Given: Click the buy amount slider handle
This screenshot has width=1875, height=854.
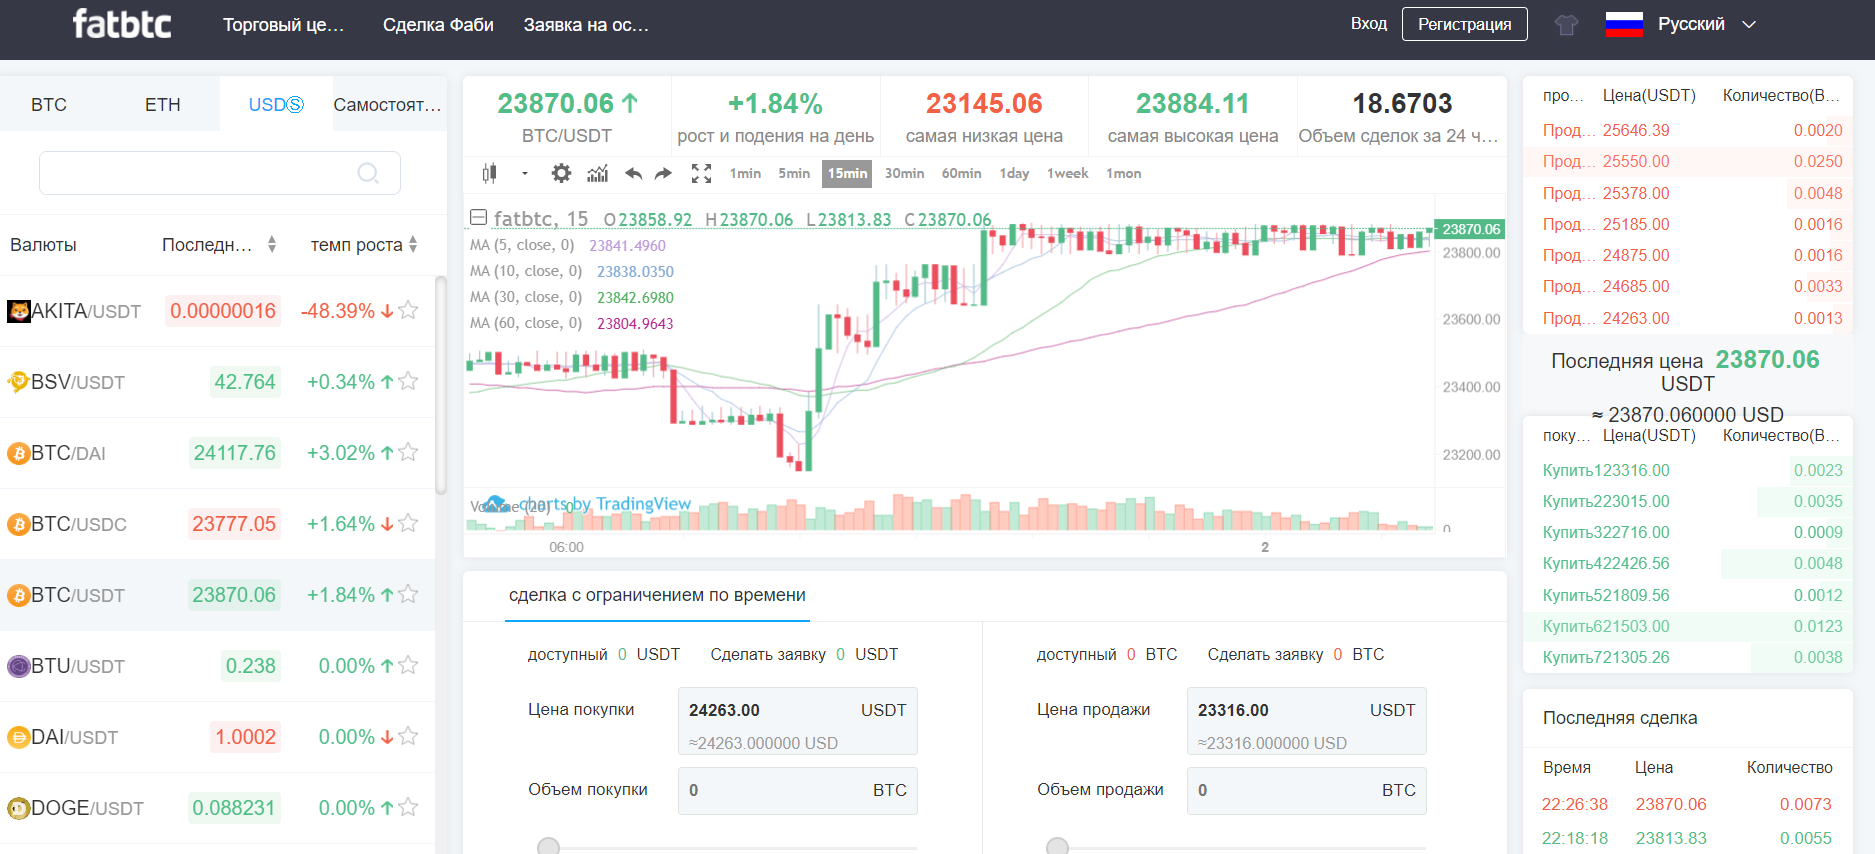Looking at the screenshot, I should coord(548,847).
